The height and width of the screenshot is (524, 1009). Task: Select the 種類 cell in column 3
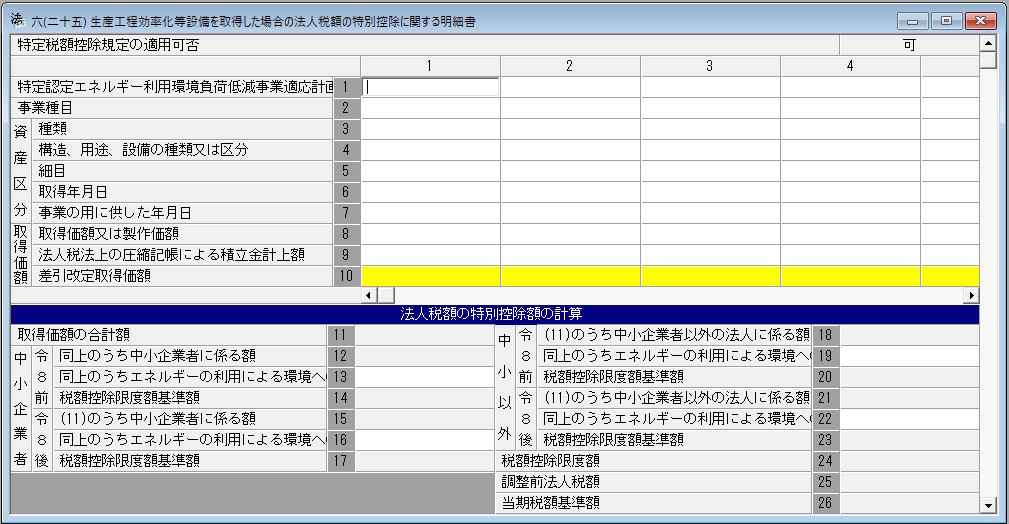coord(710,129)
